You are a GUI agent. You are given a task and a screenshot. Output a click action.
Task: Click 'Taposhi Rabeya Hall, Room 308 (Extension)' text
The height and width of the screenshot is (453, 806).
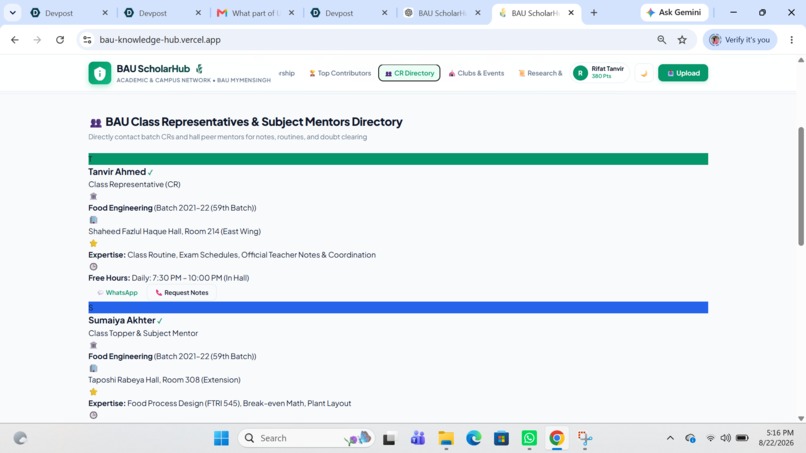coord(164,380)
